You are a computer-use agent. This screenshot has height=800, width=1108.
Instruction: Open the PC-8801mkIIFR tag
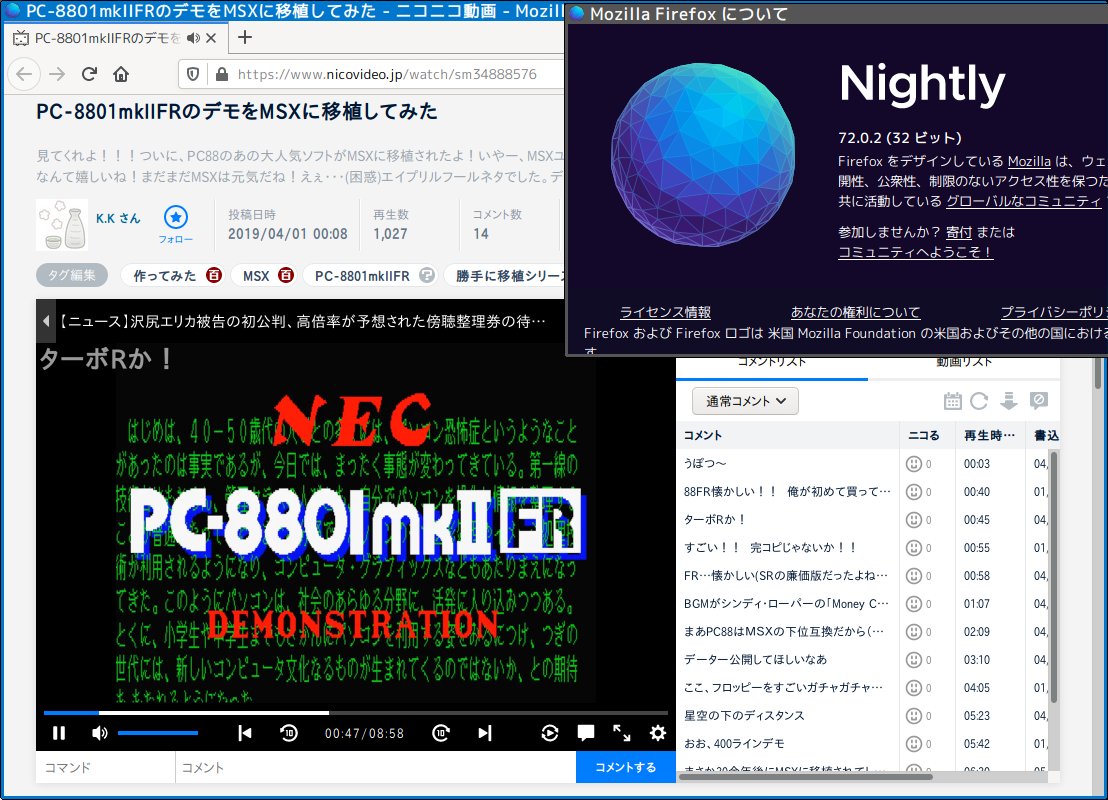pos(362,276)
